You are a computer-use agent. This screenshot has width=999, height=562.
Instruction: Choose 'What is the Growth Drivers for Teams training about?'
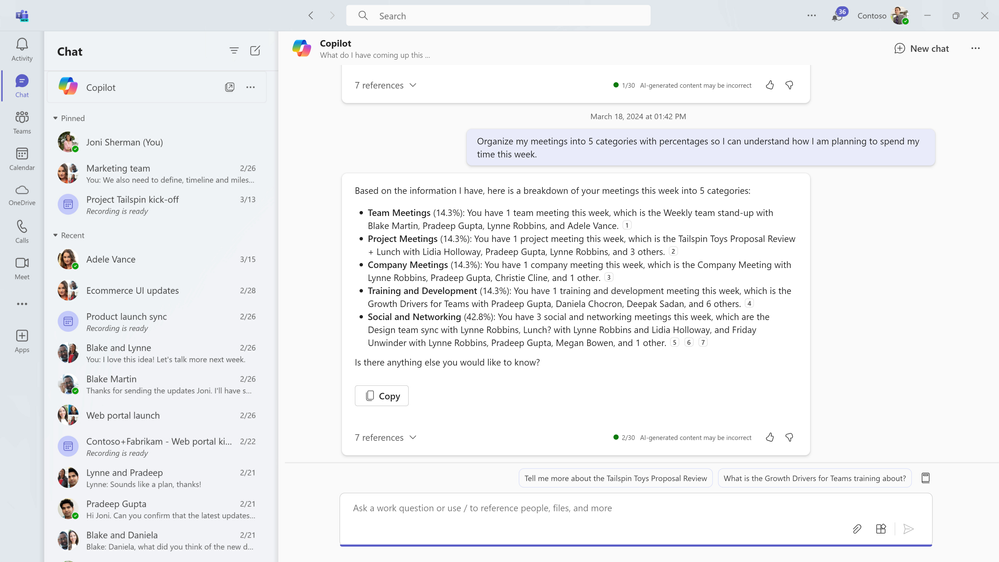(x=814, y=478)
